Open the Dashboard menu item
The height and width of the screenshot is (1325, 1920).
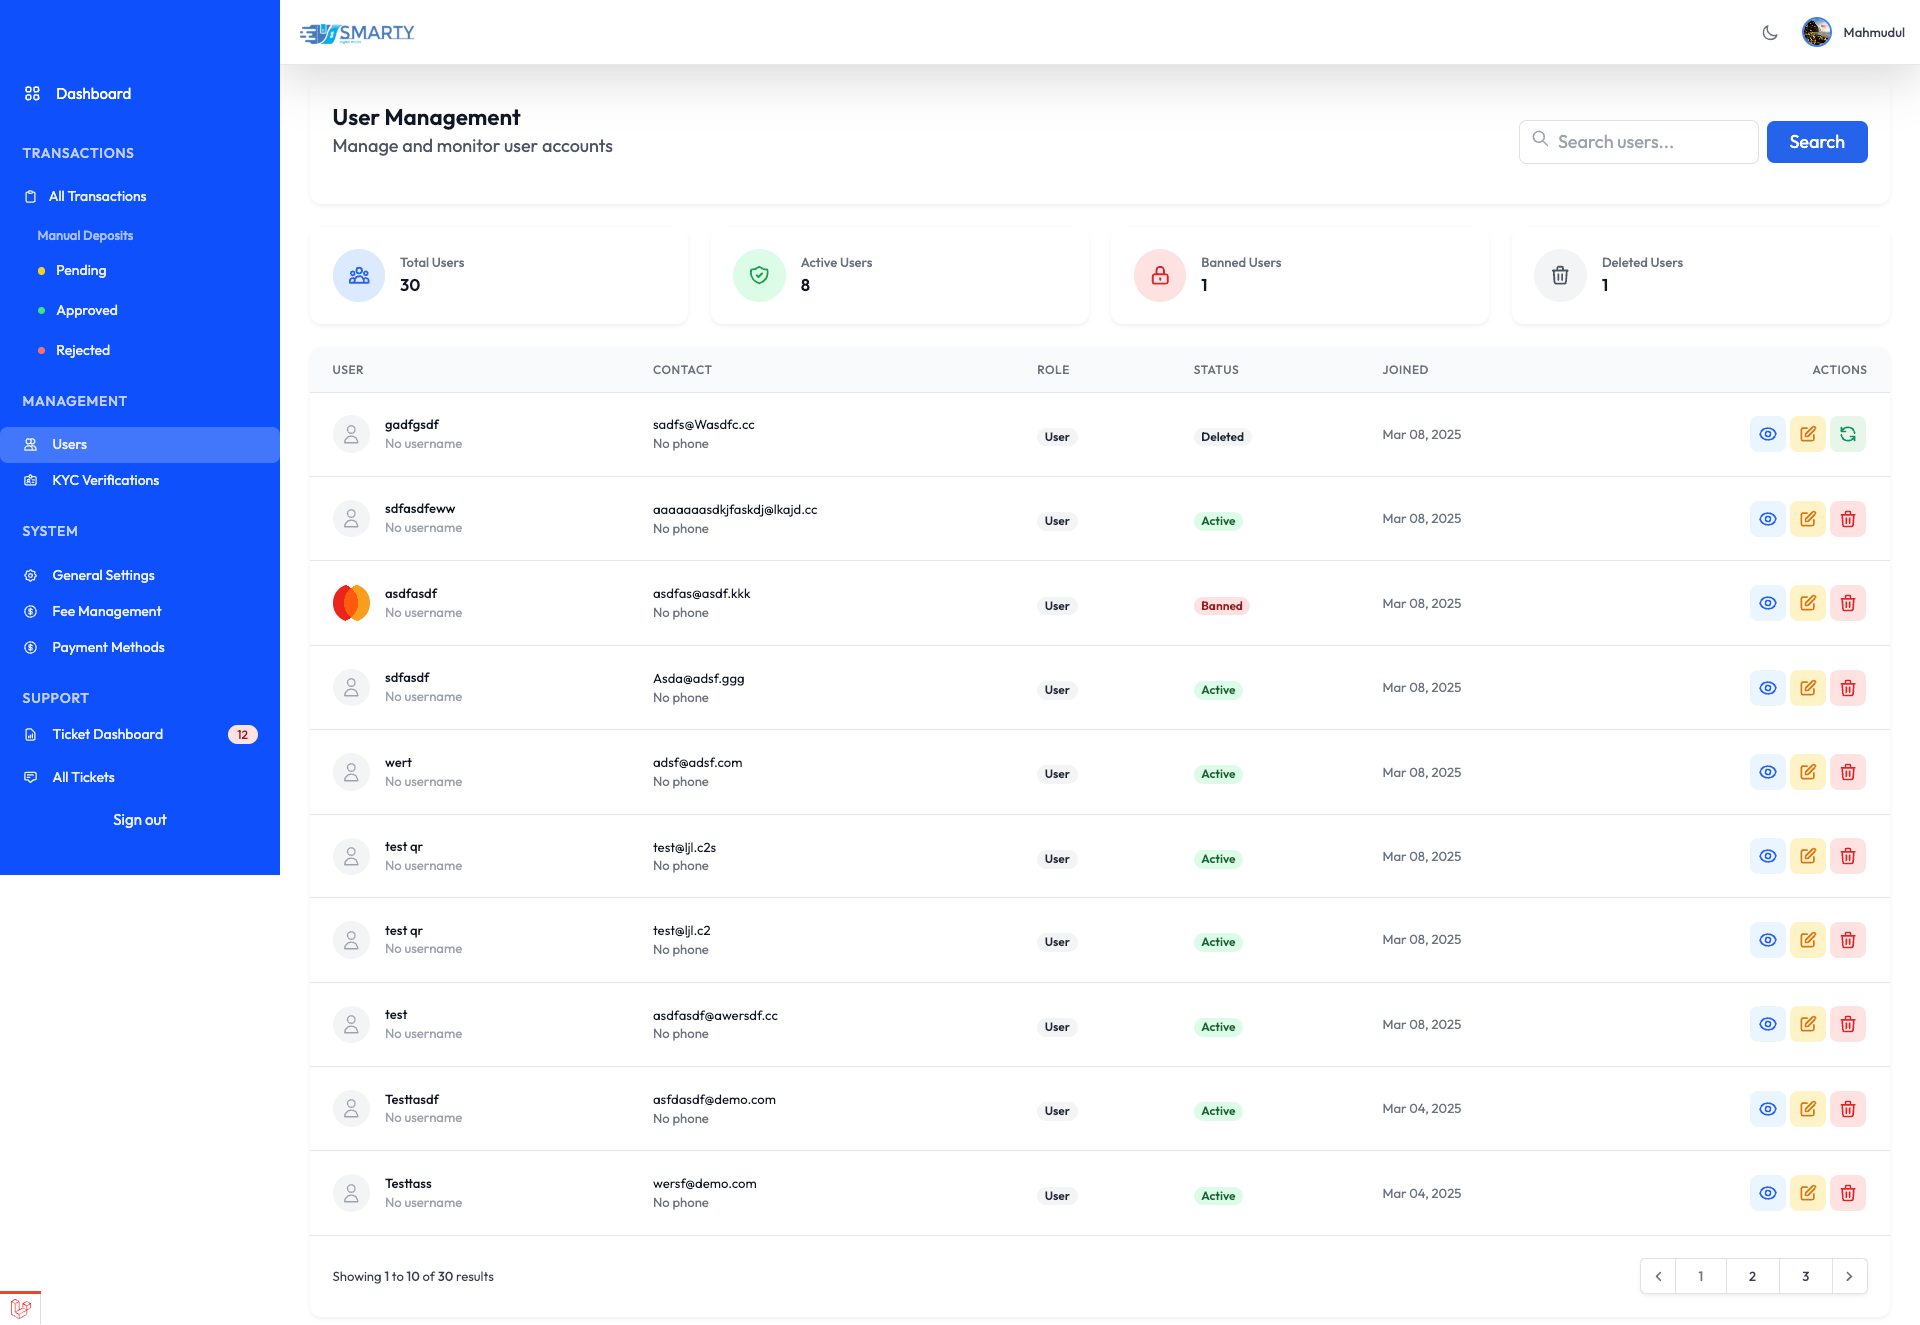click(x=94, y=93)
